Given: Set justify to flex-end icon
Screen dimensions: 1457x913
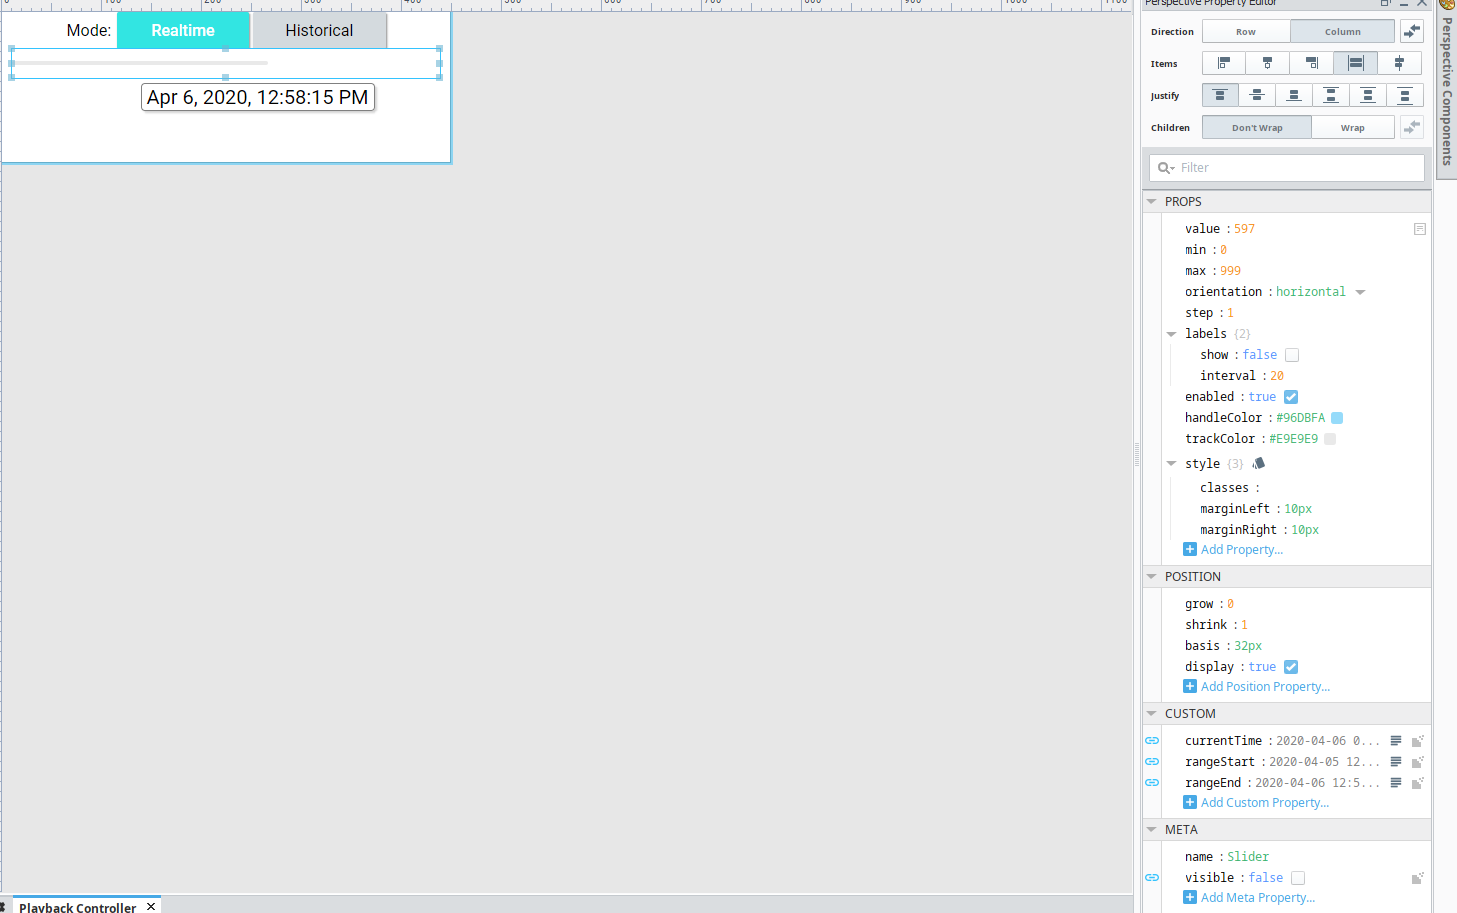Looking at the screenshot, I should click(1294, 96).
